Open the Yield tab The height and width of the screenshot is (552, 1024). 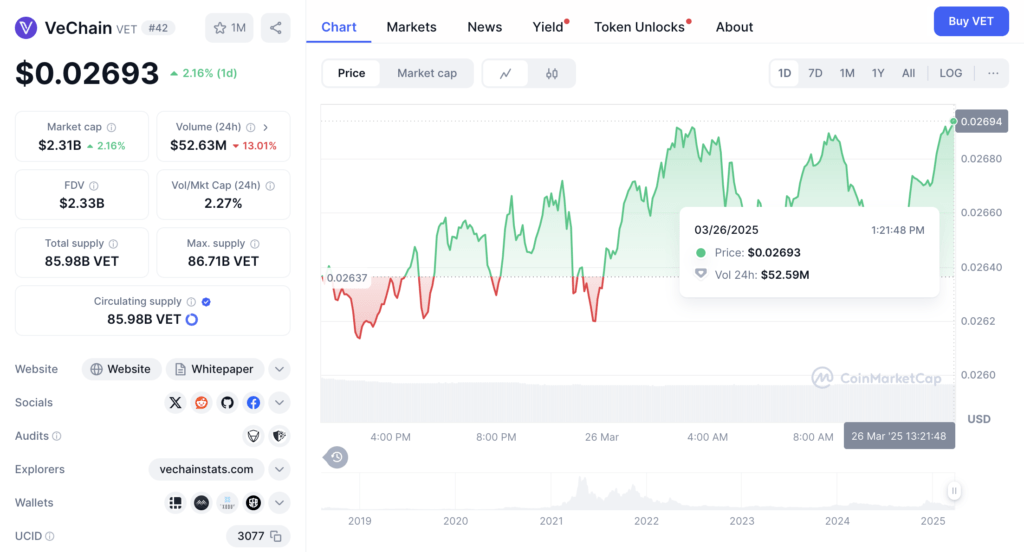pyautogui.click(x=549, y=27)
